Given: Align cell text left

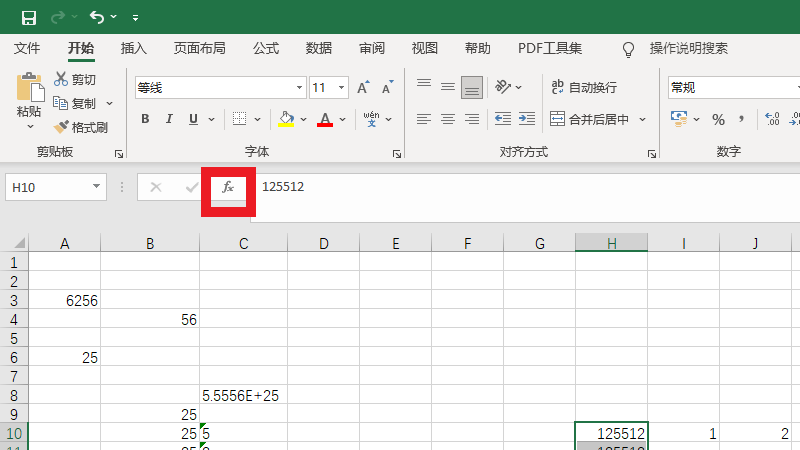Looking at the screenshot, I should pos(423,119).
